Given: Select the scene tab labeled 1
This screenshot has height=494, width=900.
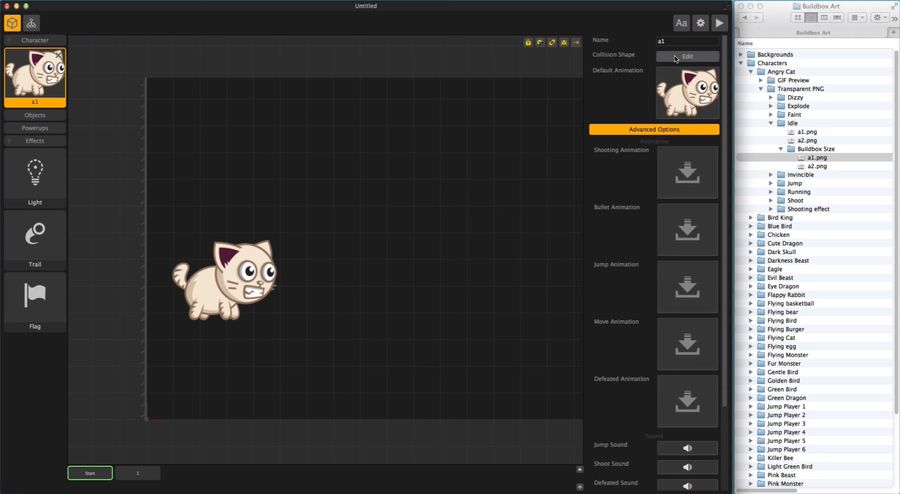Looking at the screenshot, I should tap(138, 473).
